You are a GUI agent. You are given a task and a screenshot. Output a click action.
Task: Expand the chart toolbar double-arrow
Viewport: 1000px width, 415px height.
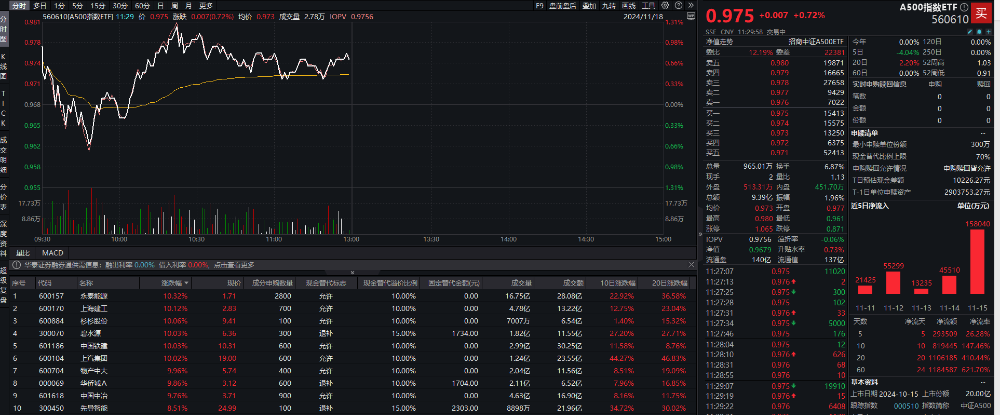click(x=690, y=5)
